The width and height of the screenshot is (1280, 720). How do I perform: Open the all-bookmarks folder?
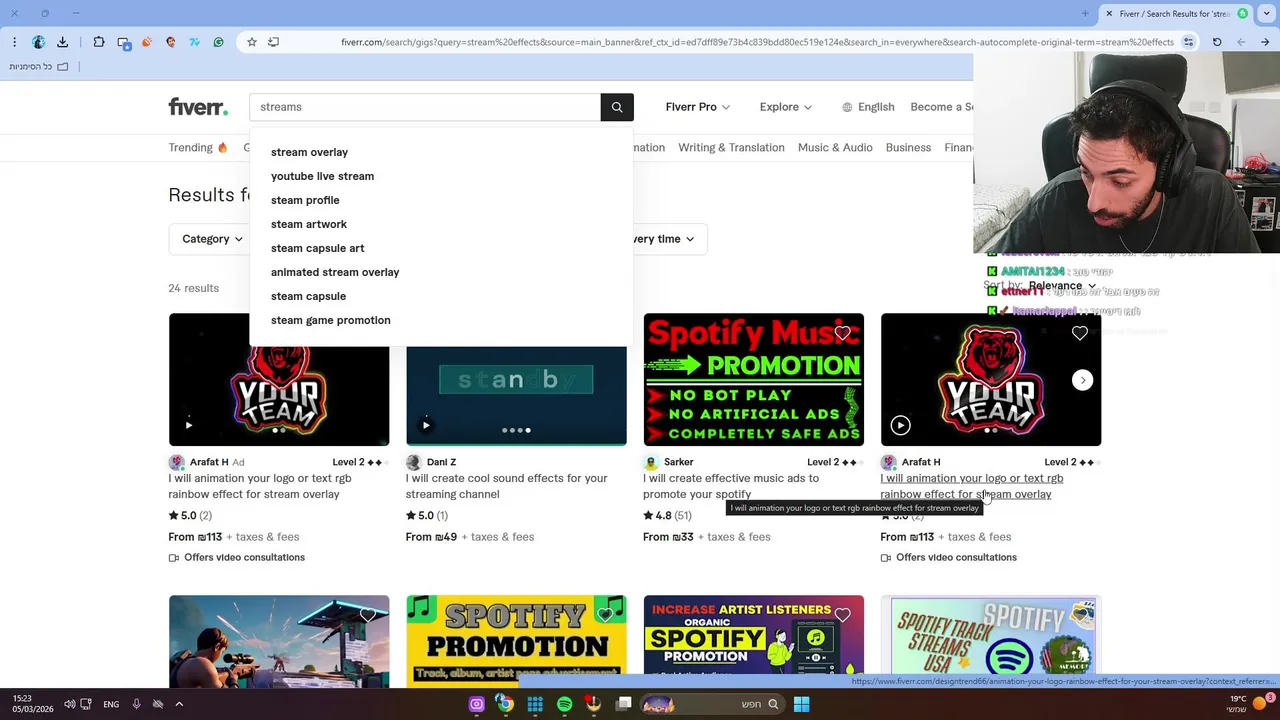[39, 66]
